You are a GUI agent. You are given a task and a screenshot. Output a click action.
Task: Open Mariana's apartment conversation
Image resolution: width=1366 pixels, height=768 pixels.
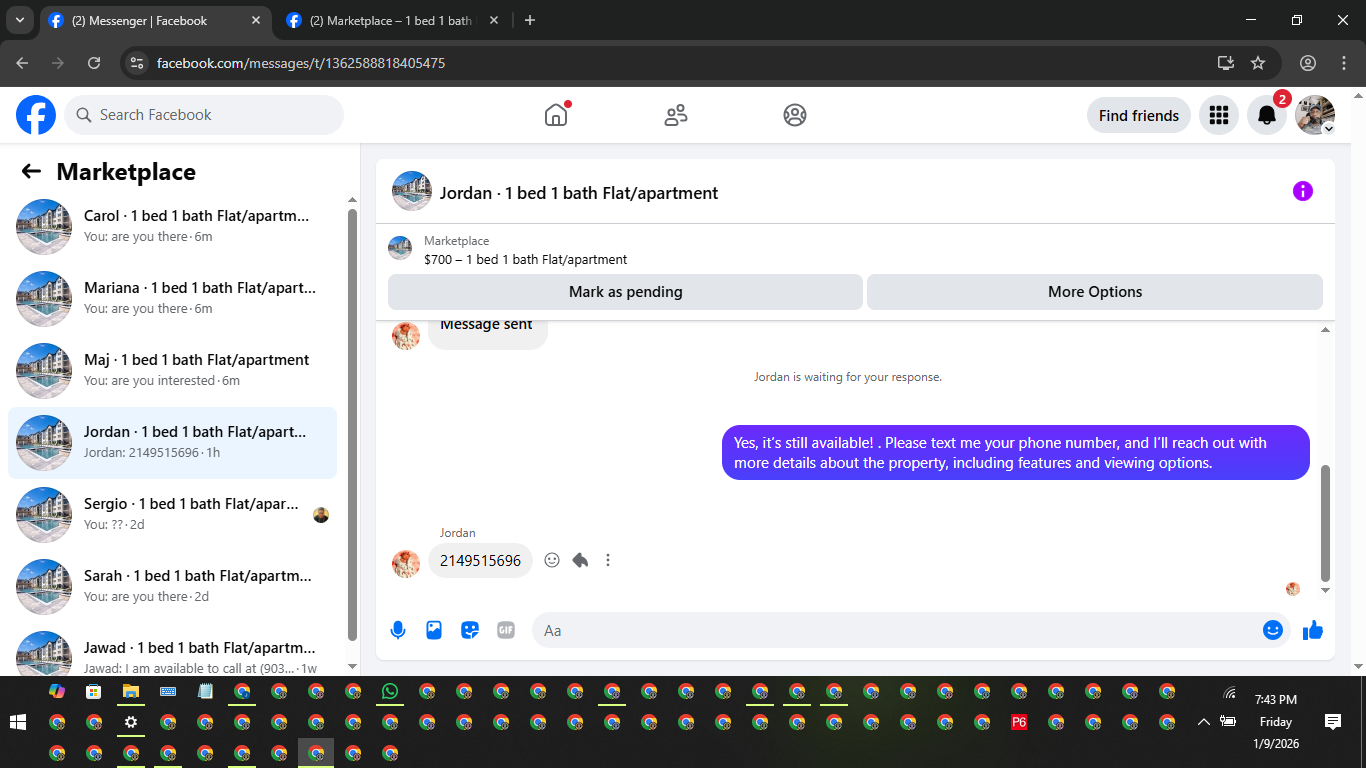click(x=172, y=298)
